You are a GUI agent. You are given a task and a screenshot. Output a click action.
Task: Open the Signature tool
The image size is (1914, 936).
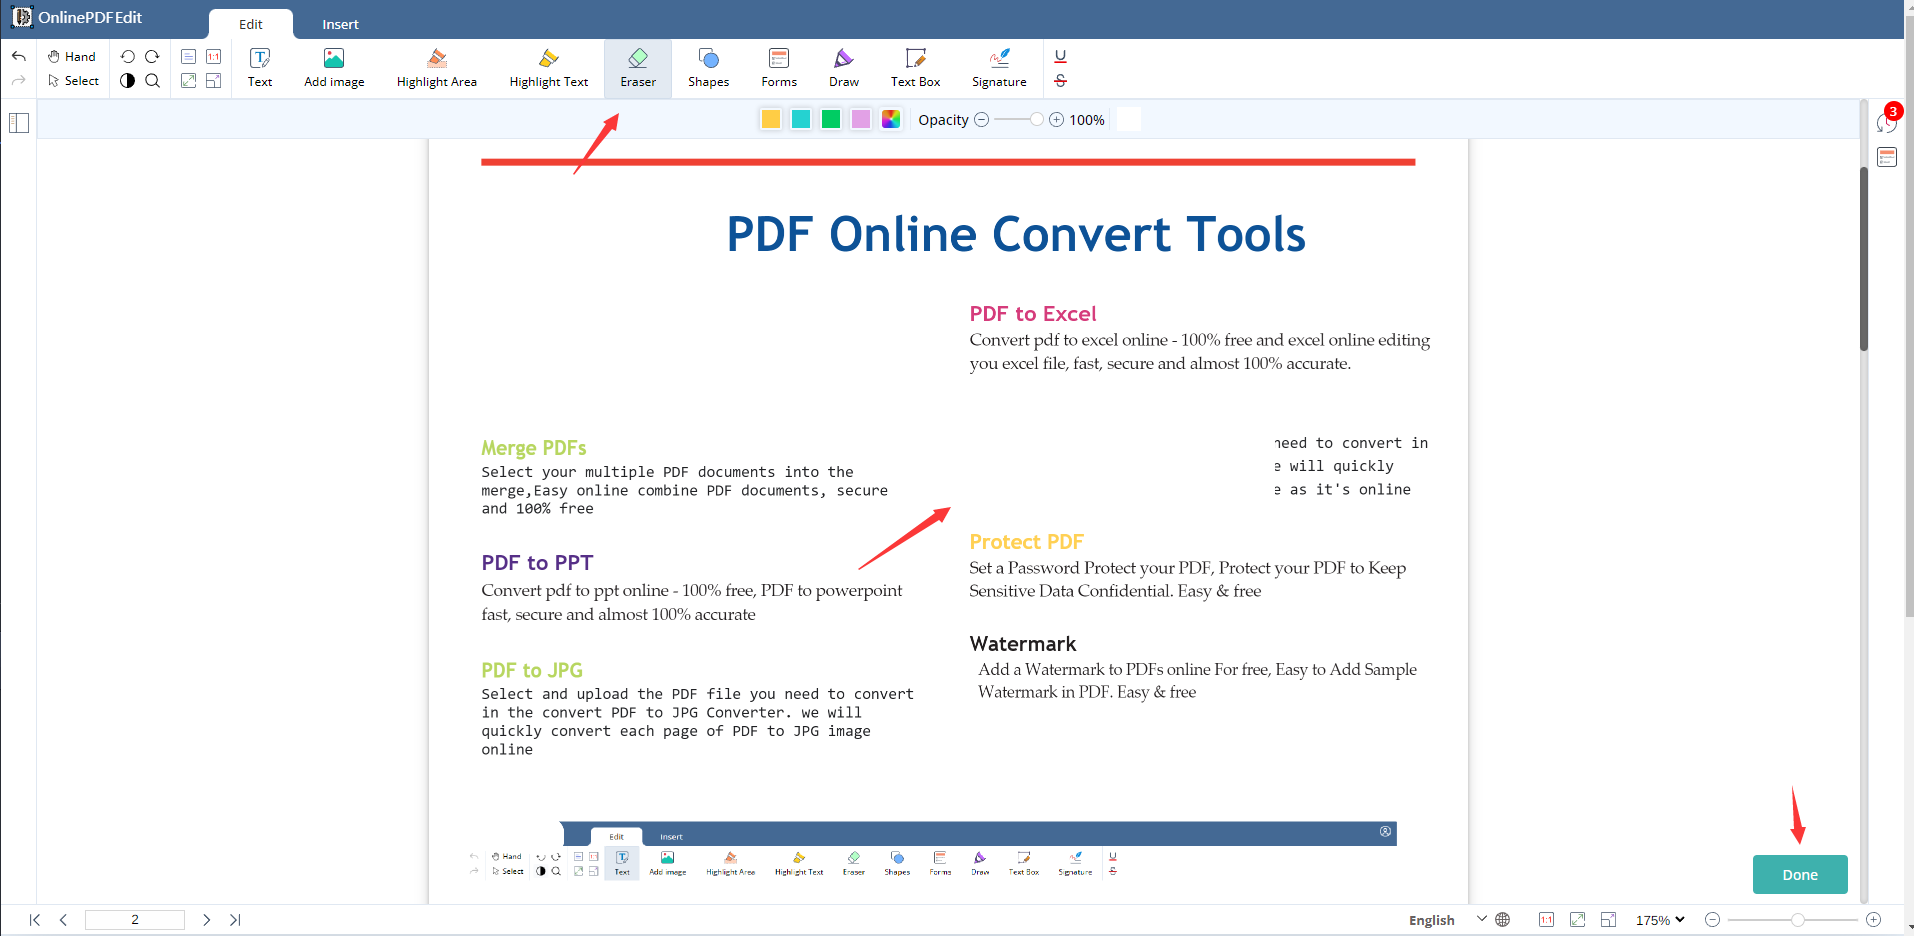998,68
